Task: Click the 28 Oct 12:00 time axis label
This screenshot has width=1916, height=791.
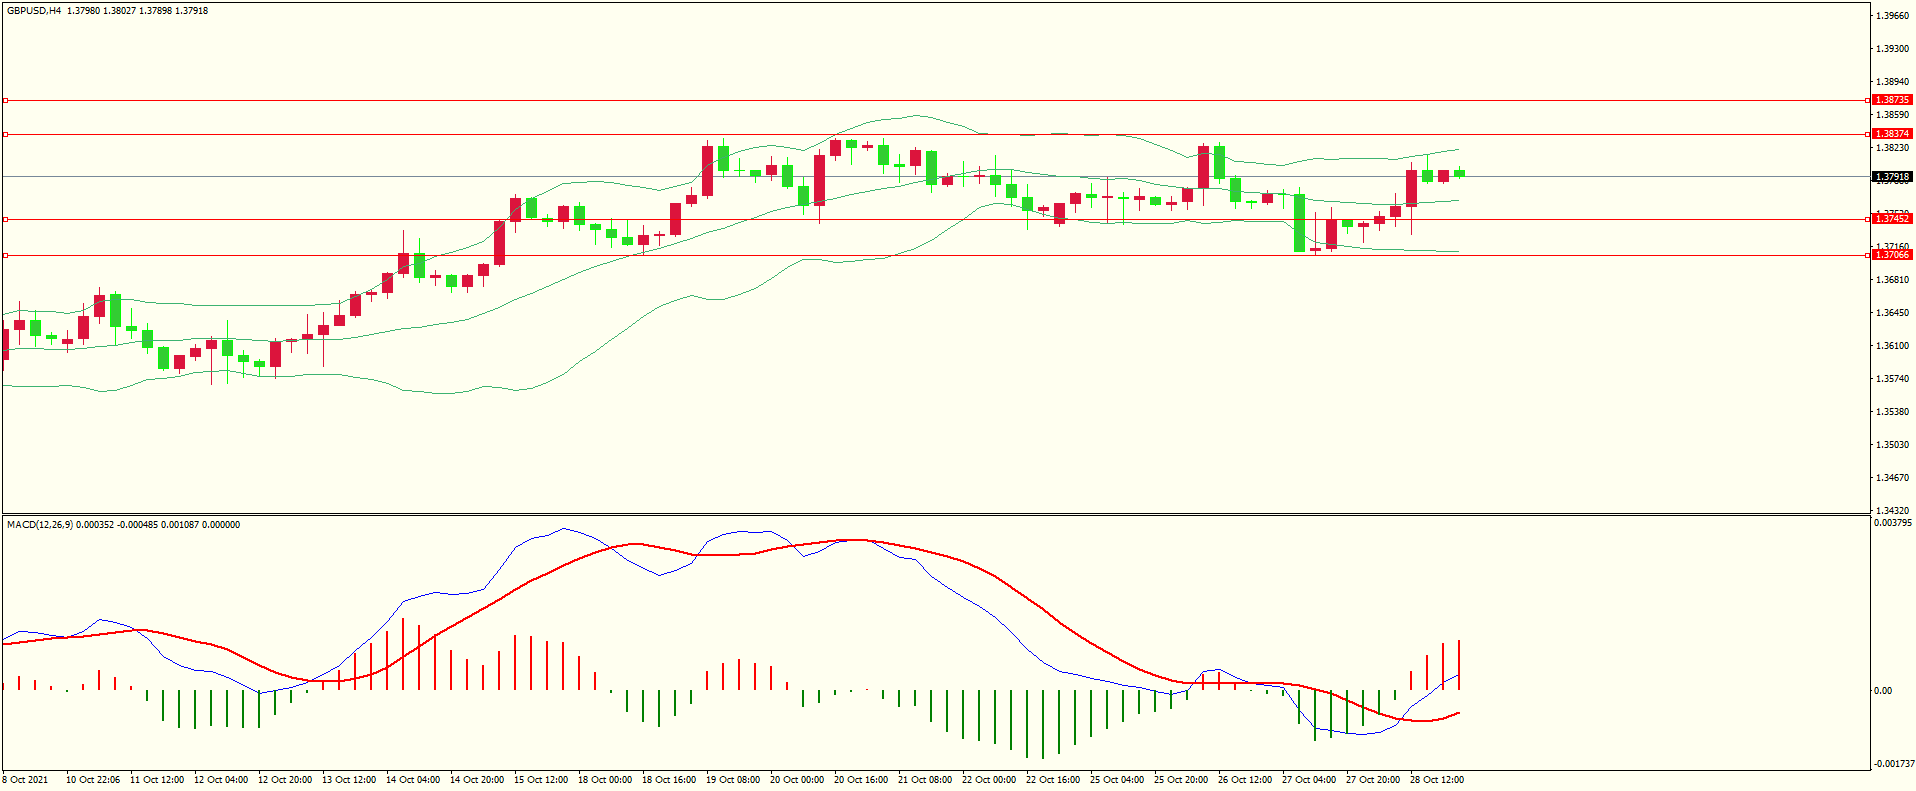Action: click(1437, 780)
